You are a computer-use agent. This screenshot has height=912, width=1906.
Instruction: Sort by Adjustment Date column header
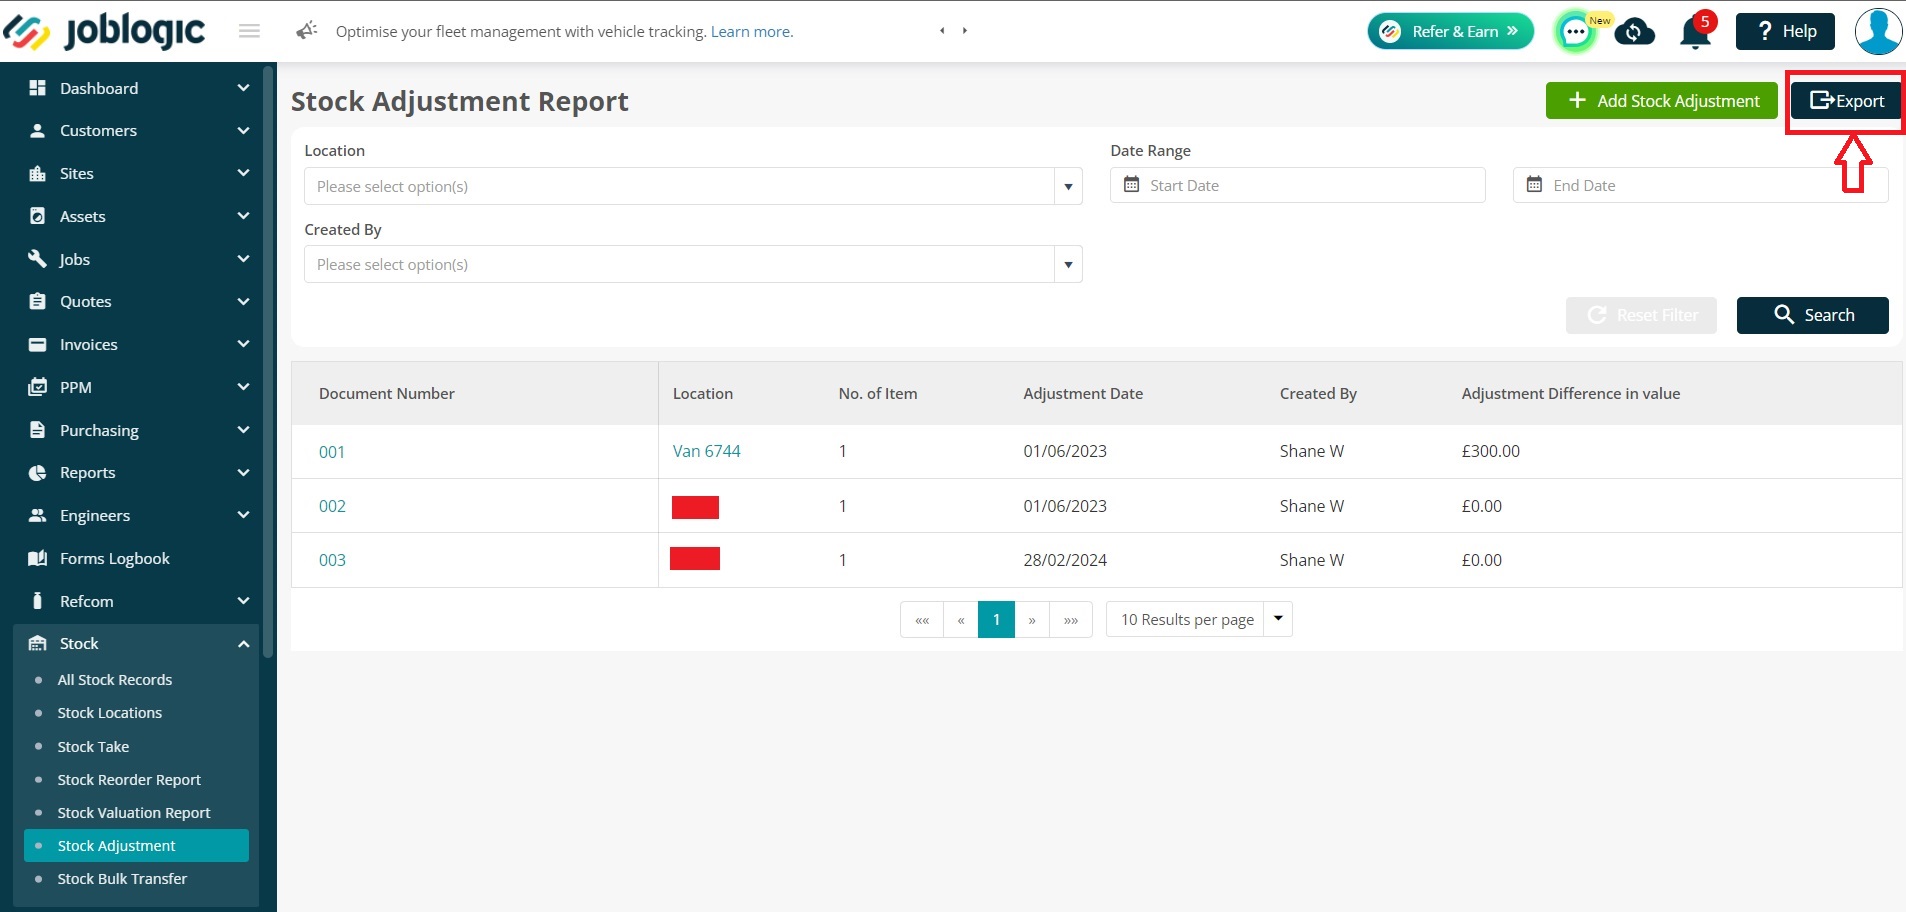click(1083, 394)
